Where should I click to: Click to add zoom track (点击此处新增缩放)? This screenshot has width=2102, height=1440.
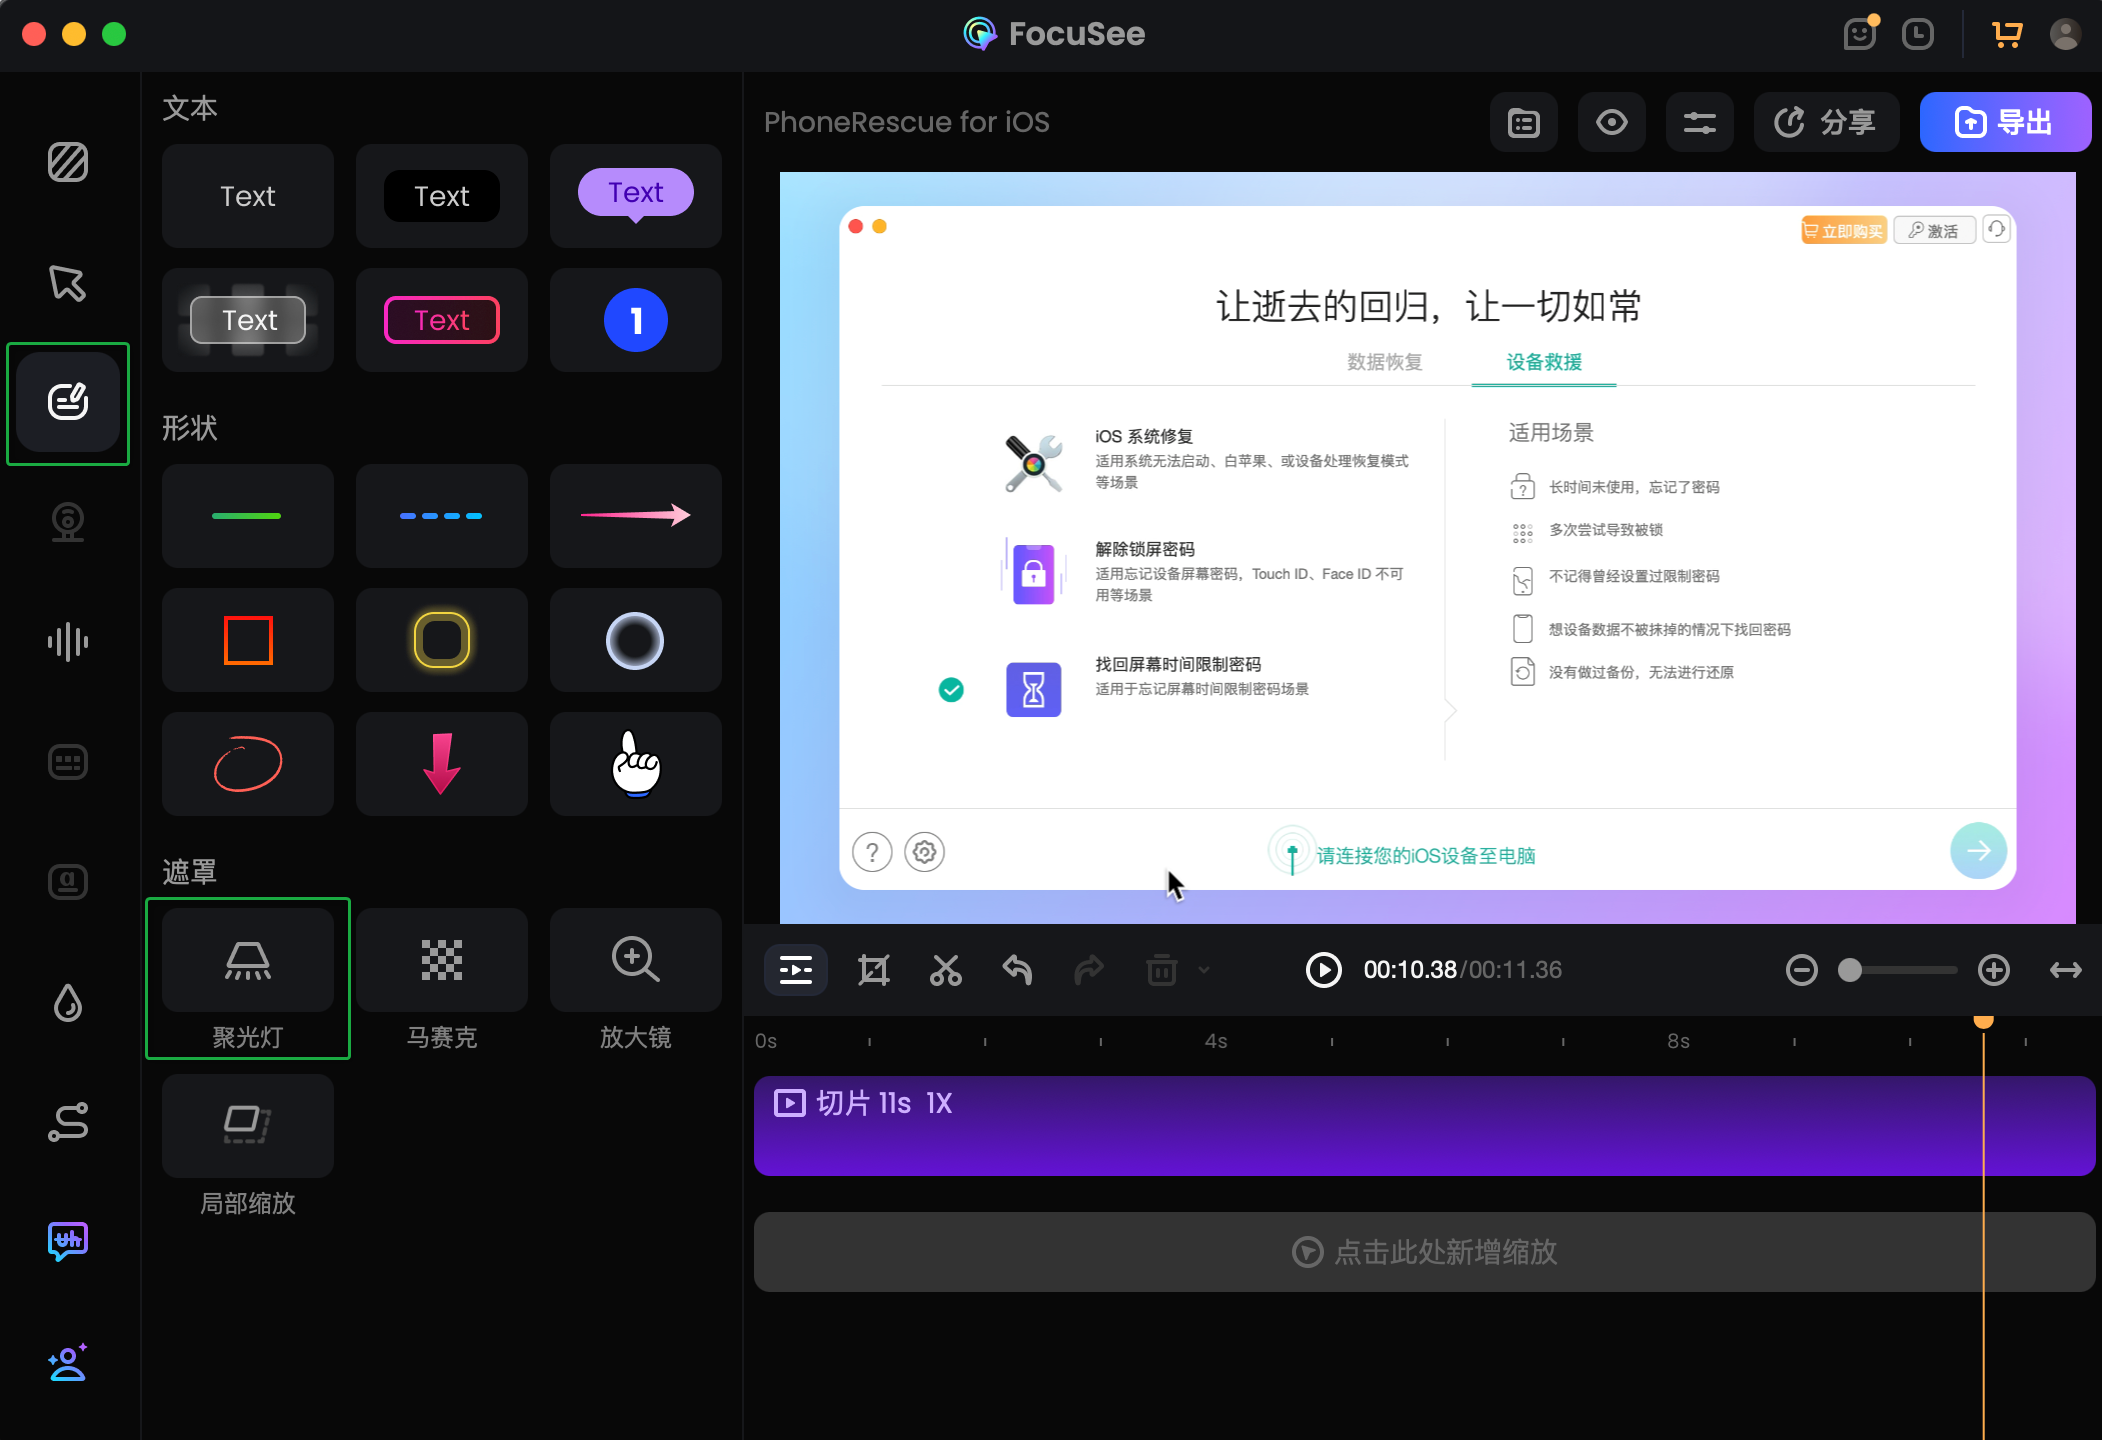(1424, 1252)
